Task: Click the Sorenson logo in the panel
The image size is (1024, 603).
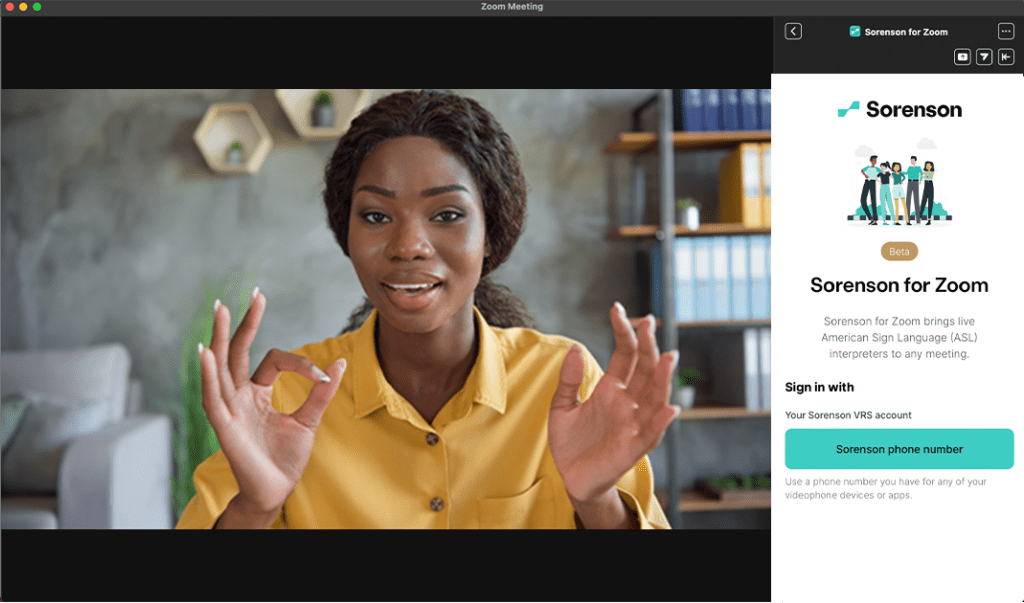Action: point(899,109)
